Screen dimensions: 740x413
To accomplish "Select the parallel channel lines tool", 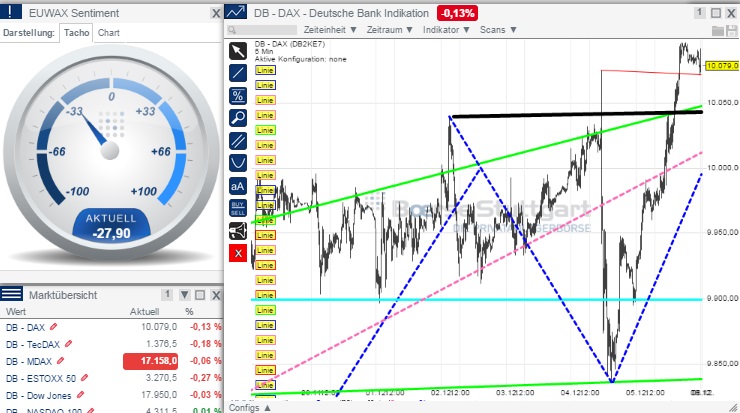I will (238, 141).
